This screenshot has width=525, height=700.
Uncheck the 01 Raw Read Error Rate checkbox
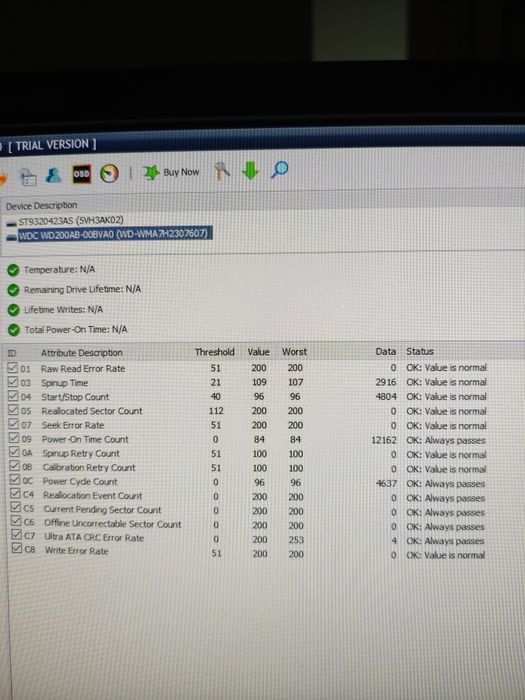(x=13, y=368)
